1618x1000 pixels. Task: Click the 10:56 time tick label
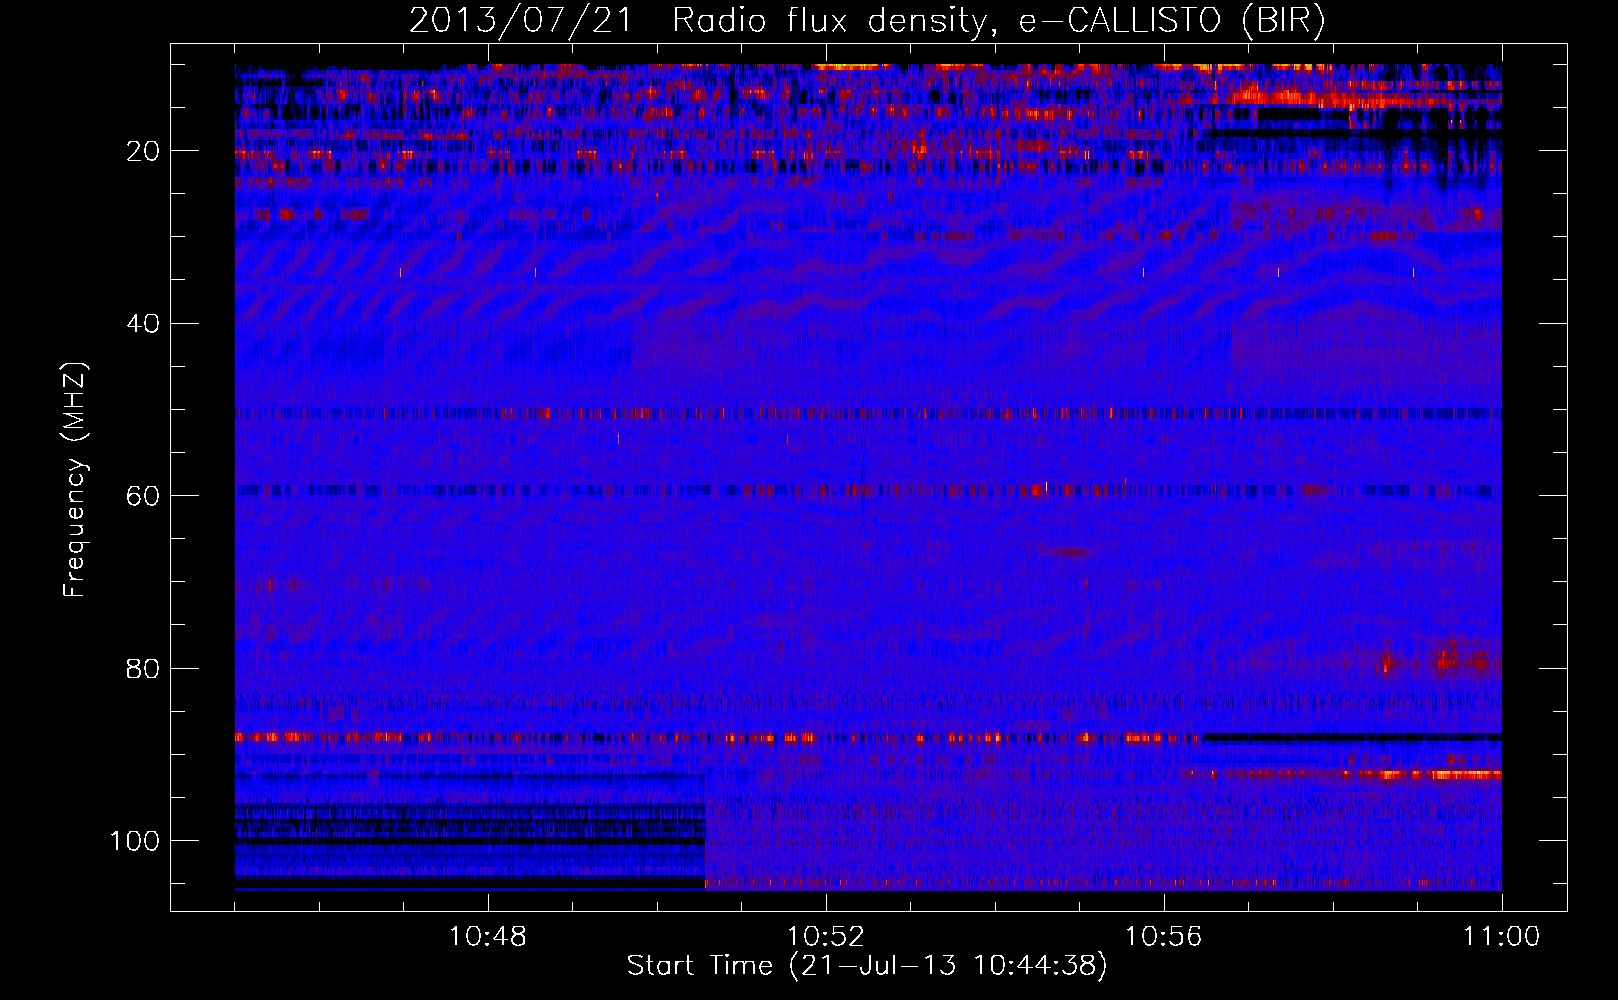coord(1163,937)
